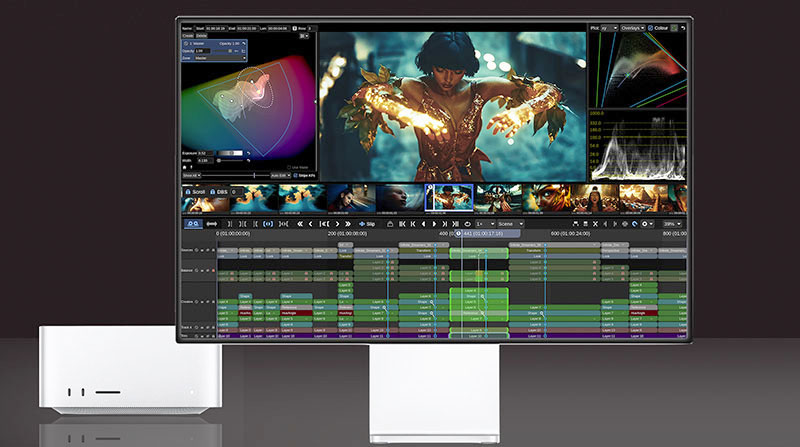
Task: Click the list options icon above color wheel
Action: [x=304, y=36]
